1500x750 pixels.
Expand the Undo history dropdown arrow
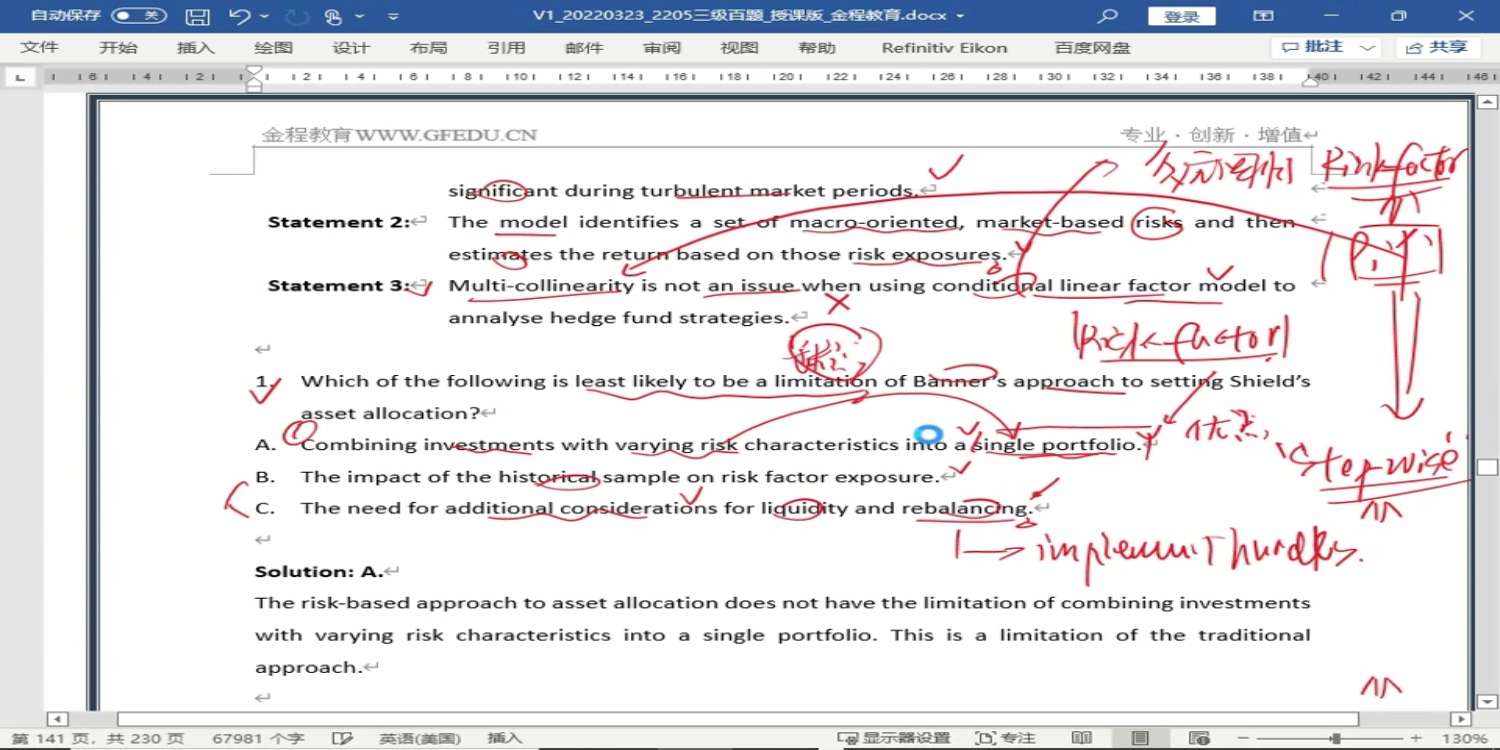pos(264,16)
